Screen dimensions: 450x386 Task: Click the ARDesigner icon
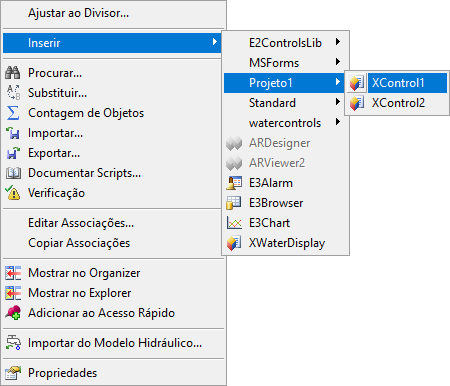[x=234, y=143]
